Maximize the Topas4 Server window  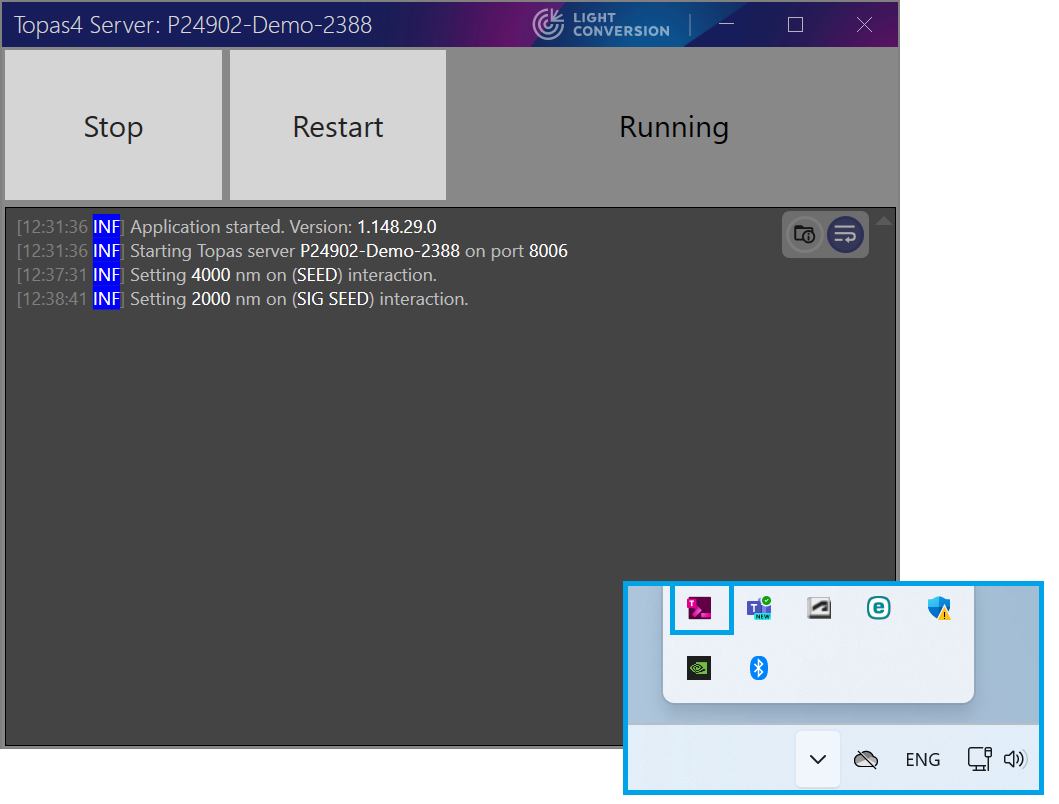(796, 25)
